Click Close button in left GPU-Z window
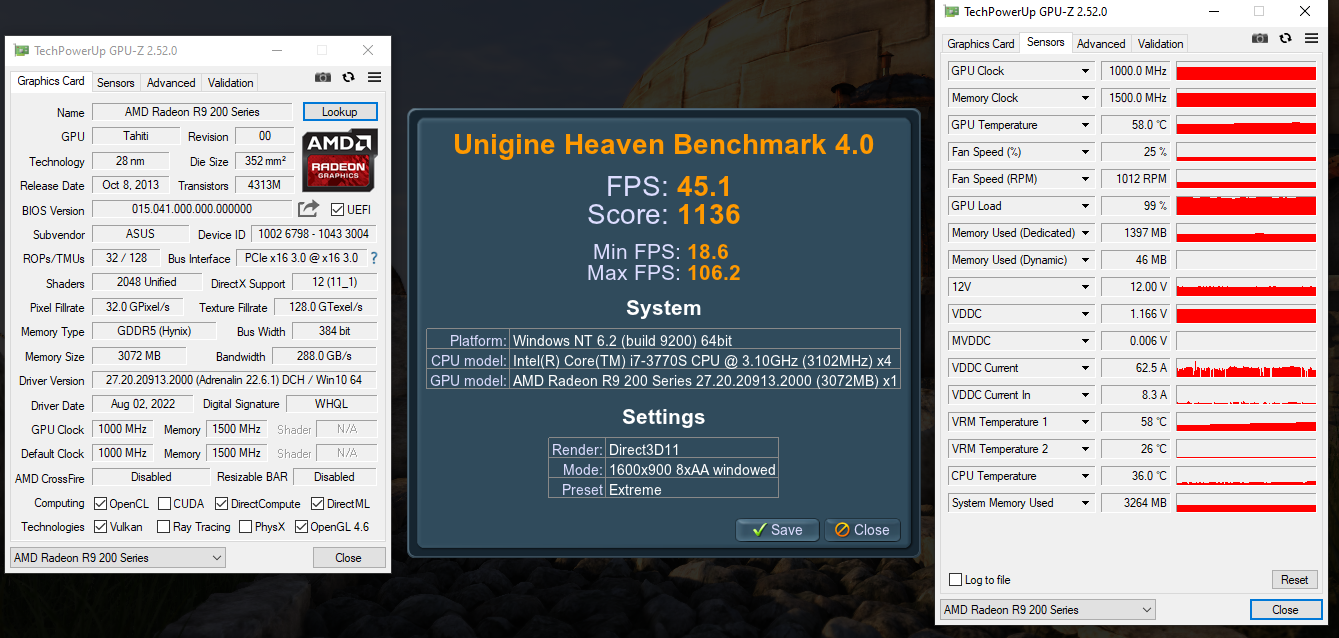This screenshot has width=1339, height=638. [349, 557]
